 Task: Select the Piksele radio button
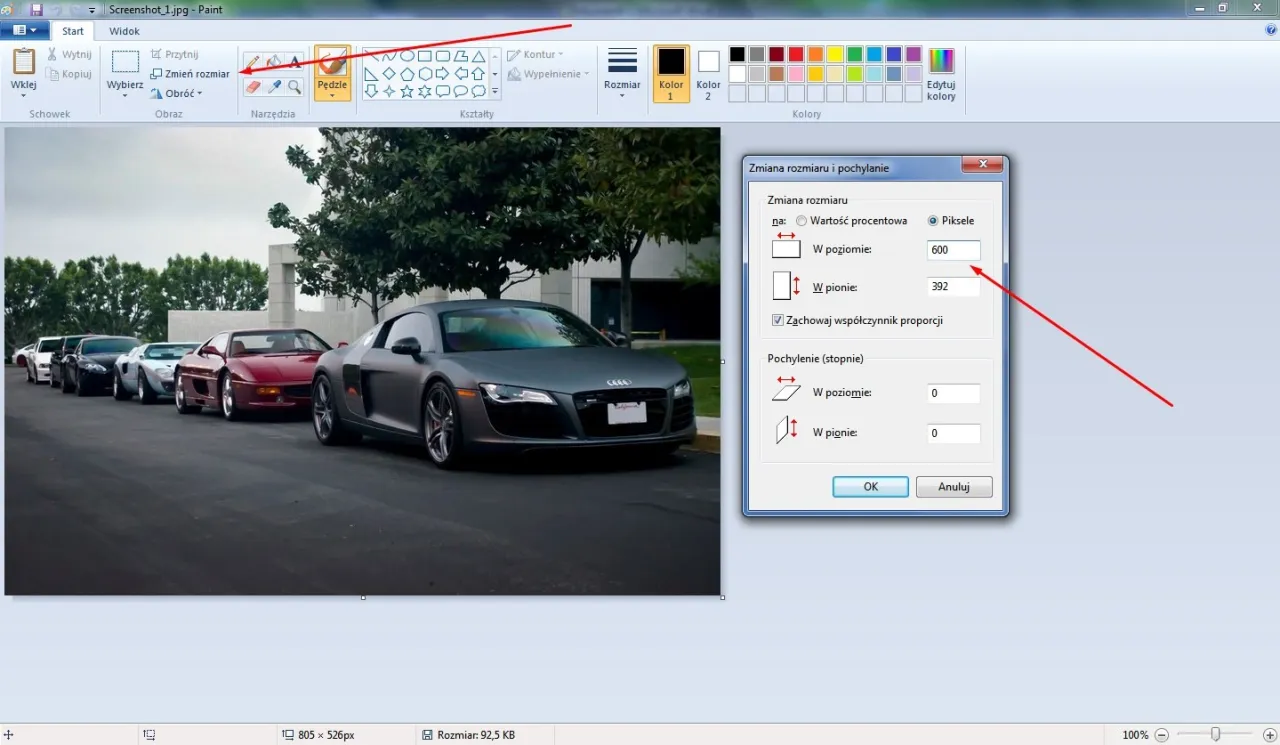[x=934, y=221]
